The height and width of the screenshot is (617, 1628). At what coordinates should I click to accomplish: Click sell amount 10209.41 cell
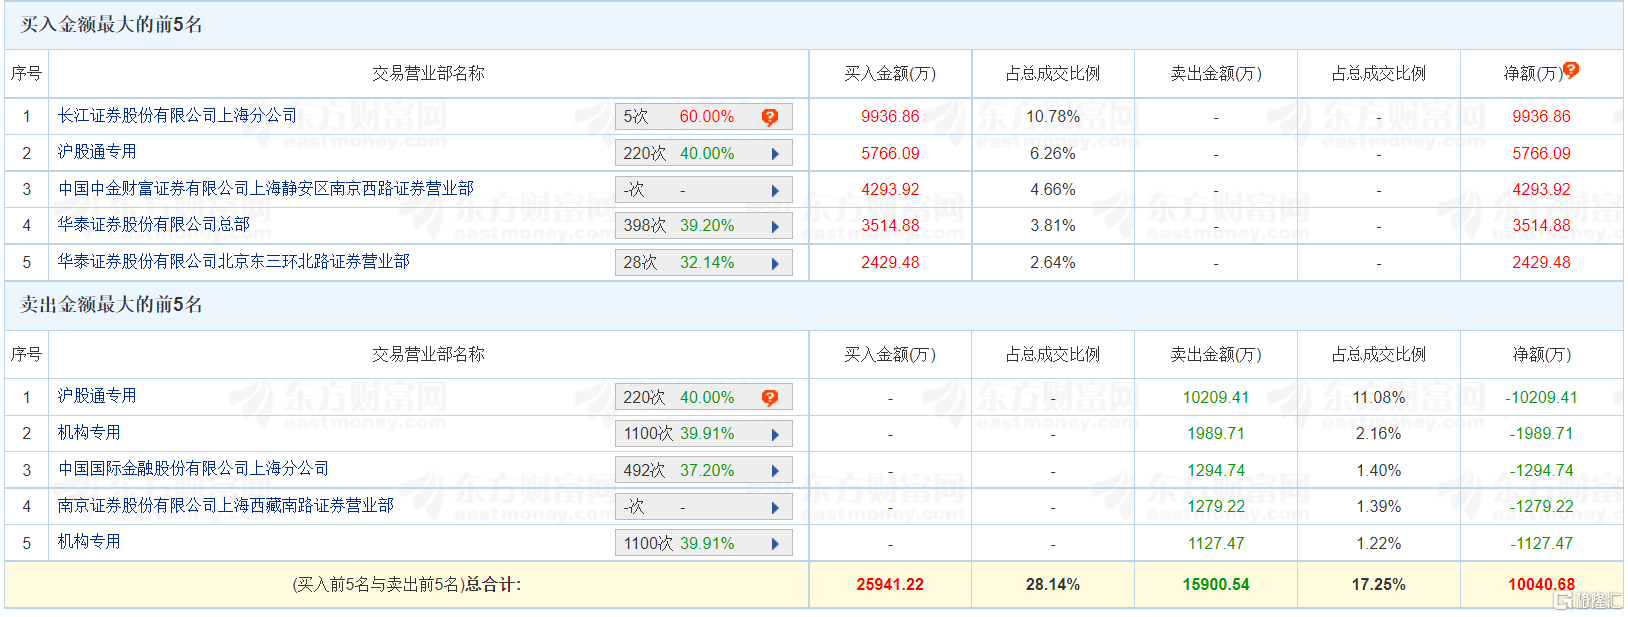click(1216, 398)
